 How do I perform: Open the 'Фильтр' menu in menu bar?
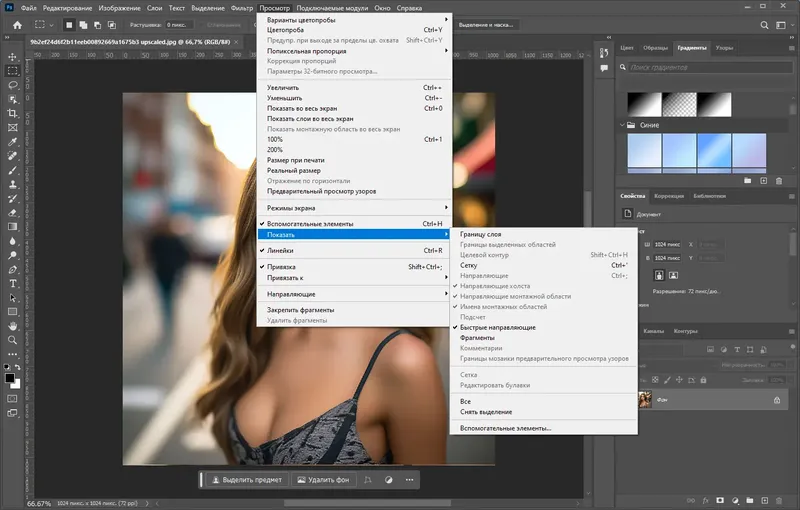241,8
